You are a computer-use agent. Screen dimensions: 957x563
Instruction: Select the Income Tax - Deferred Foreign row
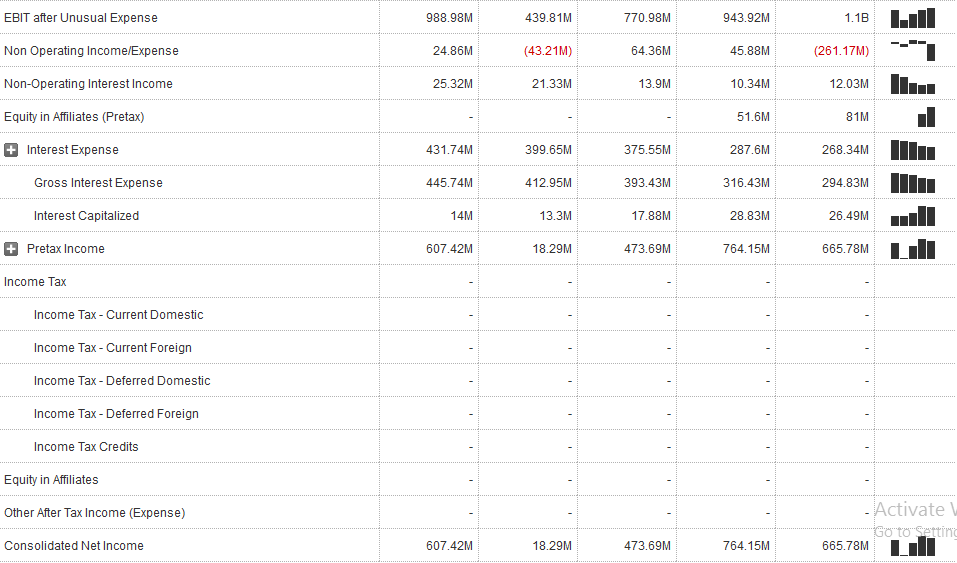pyautogui.click(x=116, y=414)
